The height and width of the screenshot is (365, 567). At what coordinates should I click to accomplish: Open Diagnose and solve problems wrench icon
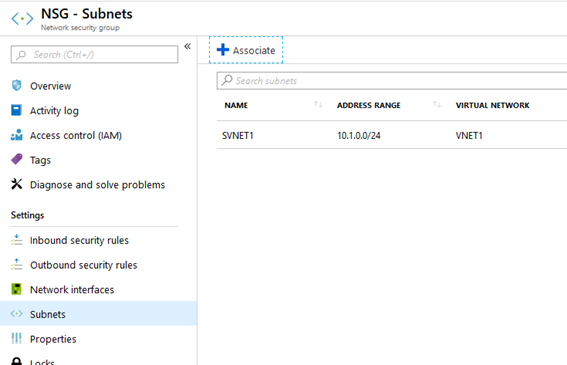point(16,184)
